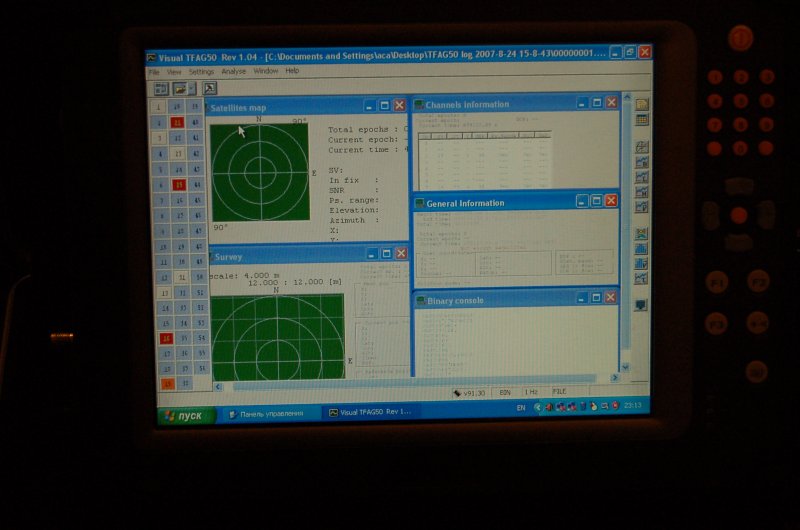Click vertical scrollbar up arrow
The width and height of the screenshot is (800, 530).
[x=627, y=96]
